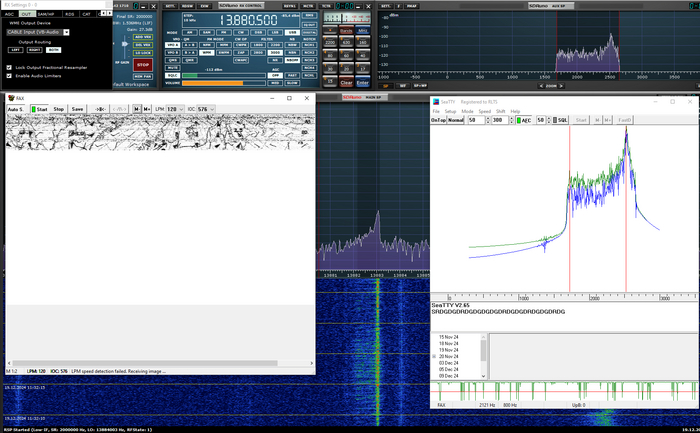
Task: Click the center align icon in FAX toolbar
Action: tap(99, 109)
